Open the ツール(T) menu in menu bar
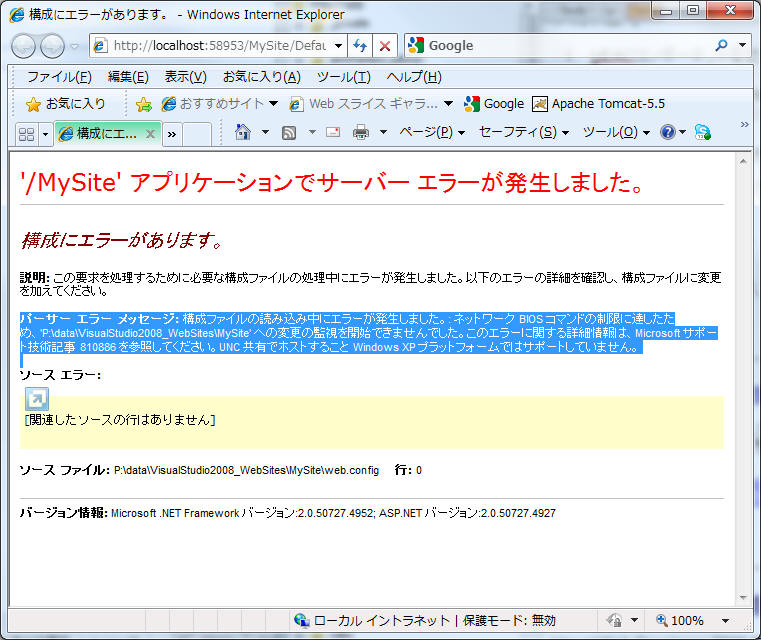The image size is (761, 640). (343, 77)
